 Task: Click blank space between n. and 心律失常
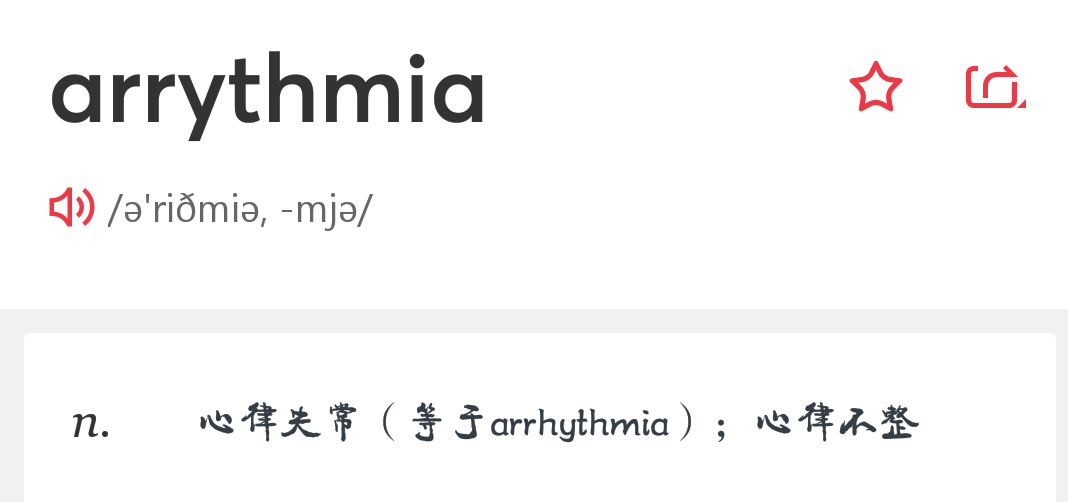[x=155, y=424]
